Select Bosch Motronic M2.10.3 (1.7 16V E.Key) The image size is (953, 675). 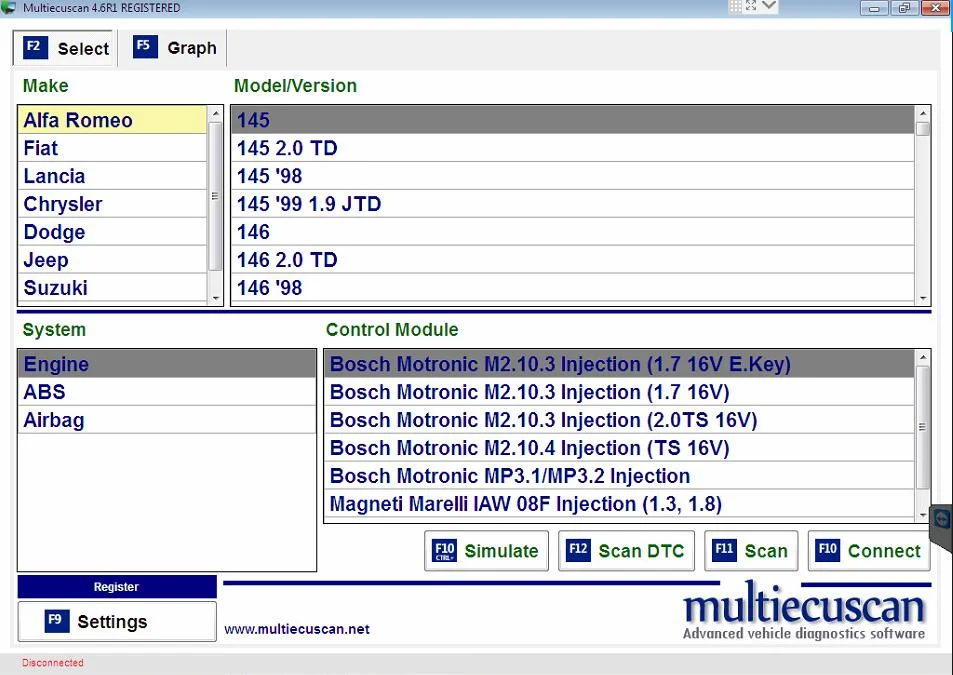click(619, 364)
